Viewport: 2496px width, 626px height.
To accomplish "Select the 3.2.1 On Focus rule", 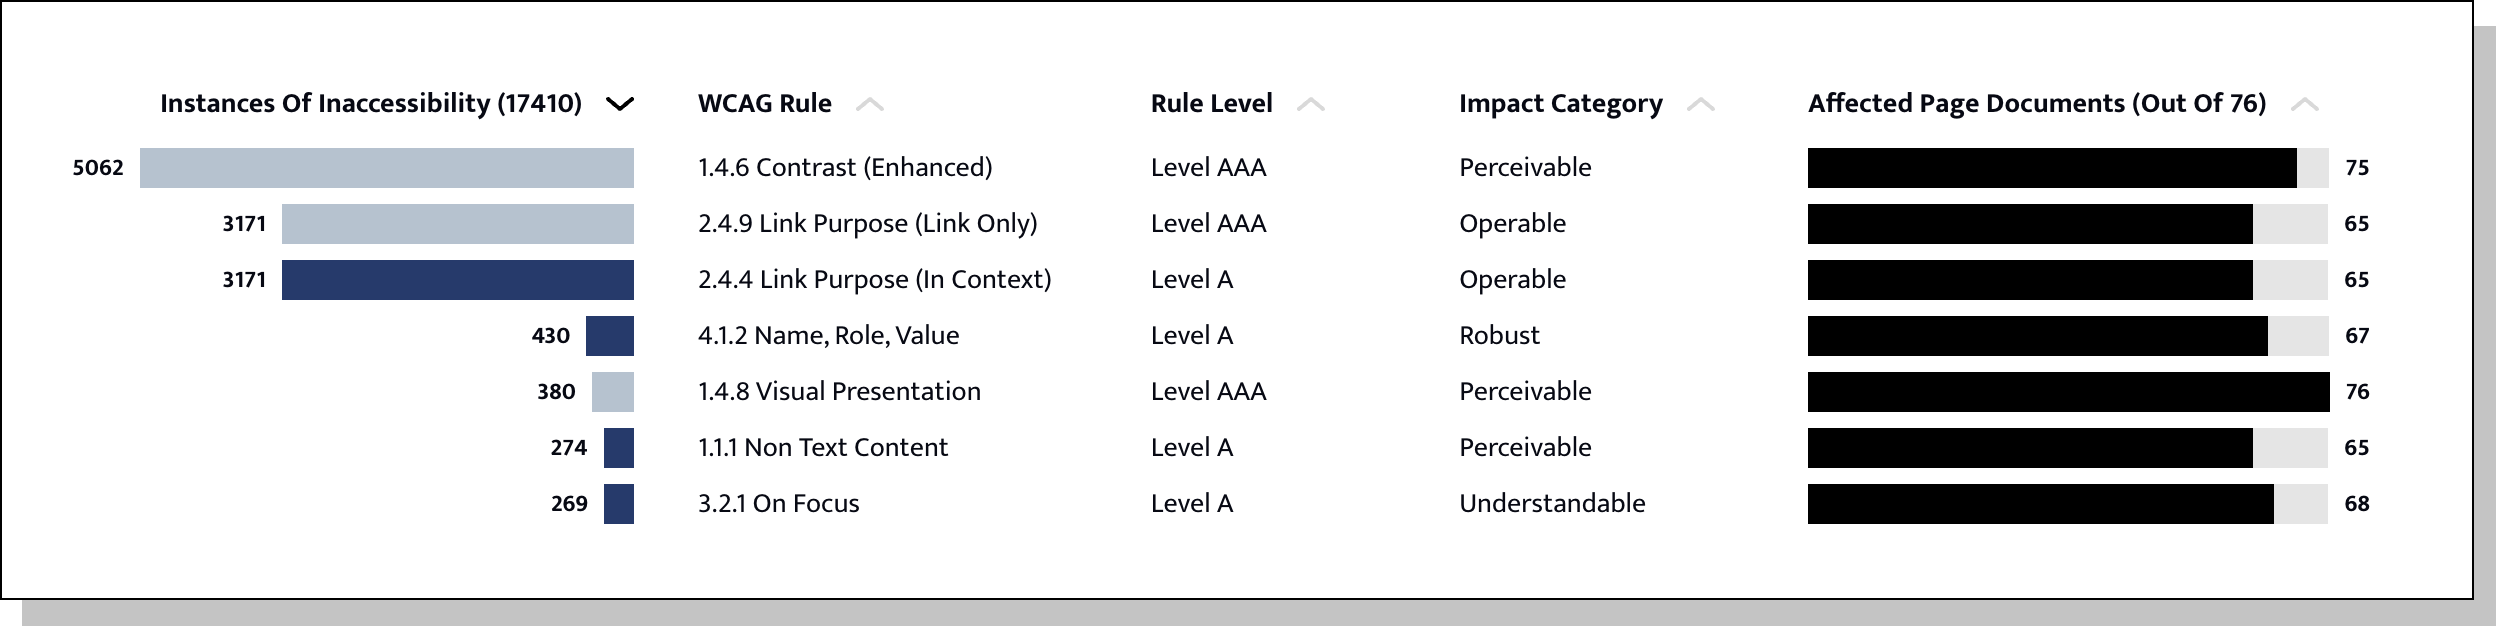I will 778,503.
